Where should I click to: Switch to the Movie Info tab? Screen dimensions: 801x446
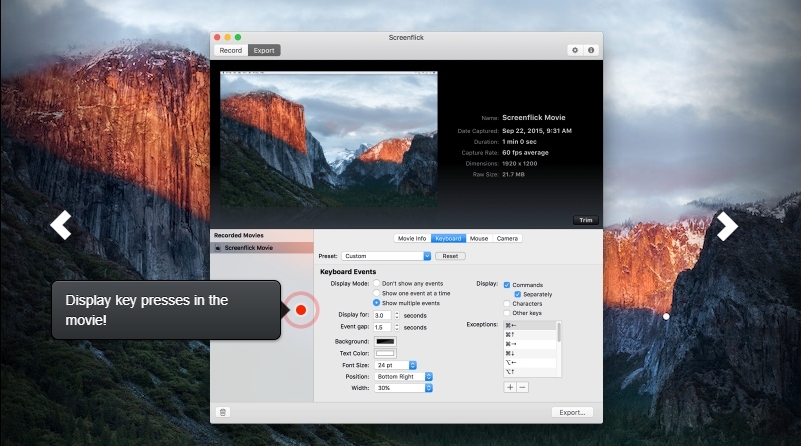(412, 239)
